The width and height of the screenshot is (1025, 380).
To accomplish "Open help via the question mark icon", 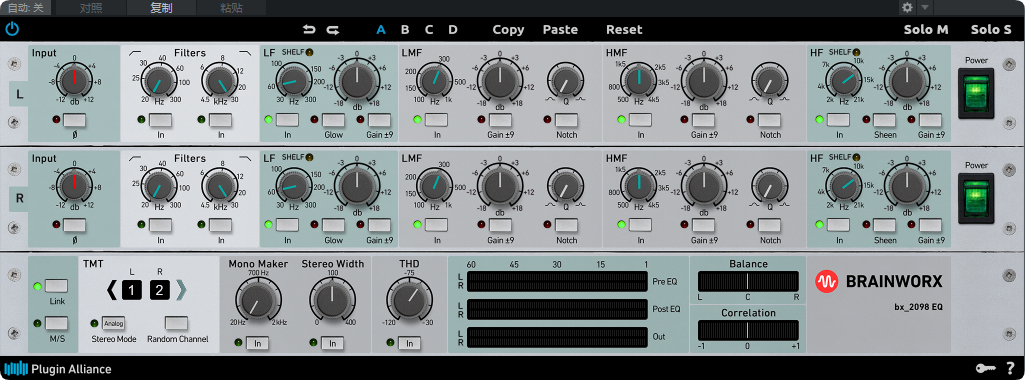I will (x=1011, y=368).
